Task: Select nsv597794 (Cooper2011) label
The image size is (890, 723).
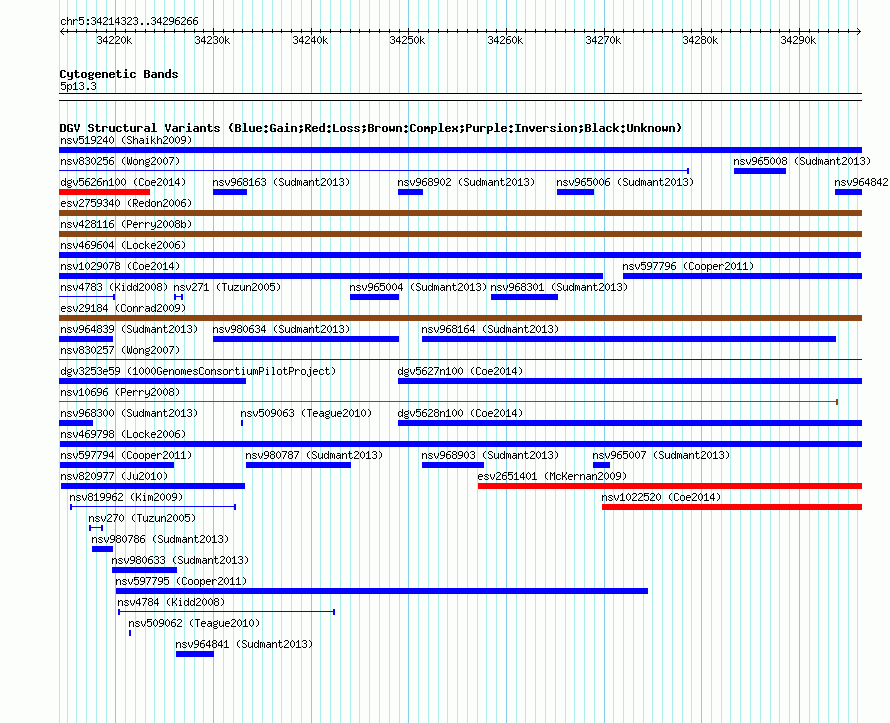Action: point(126,455)
